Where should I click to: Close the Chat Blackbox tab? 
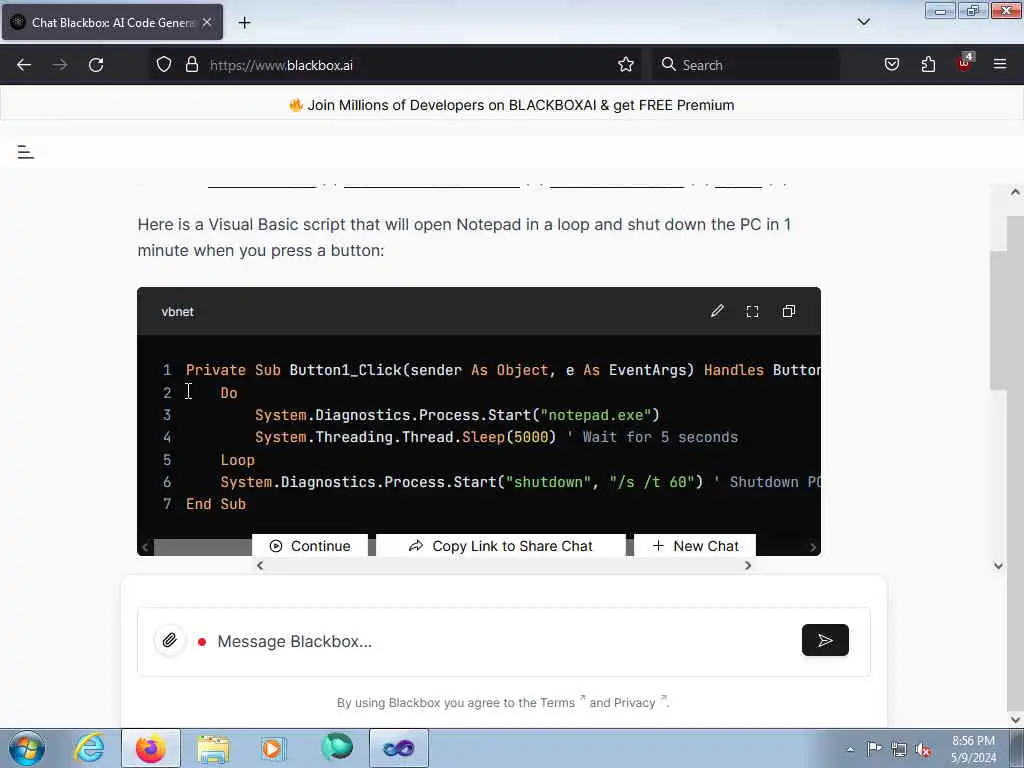point(207,22)
